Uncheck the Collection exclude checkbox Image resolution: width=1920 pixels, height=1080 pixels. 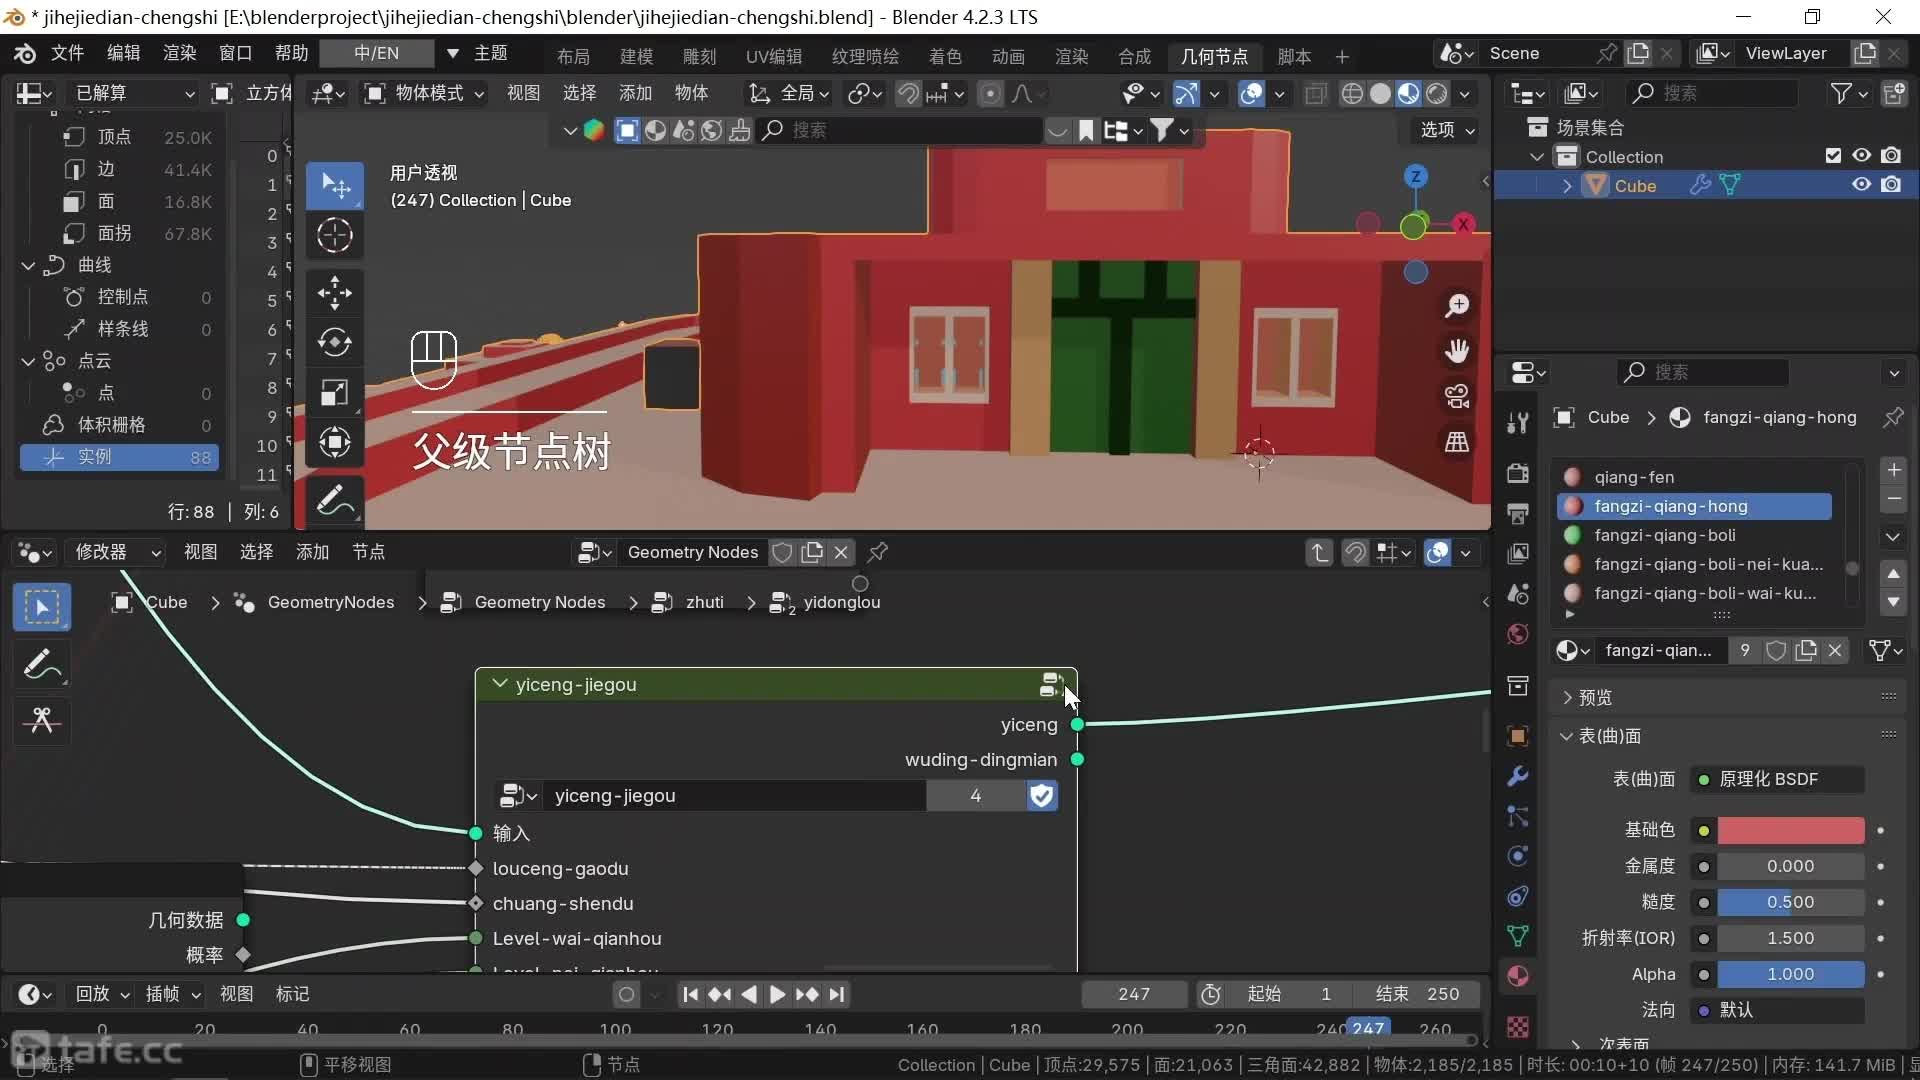coord(1832,156)
